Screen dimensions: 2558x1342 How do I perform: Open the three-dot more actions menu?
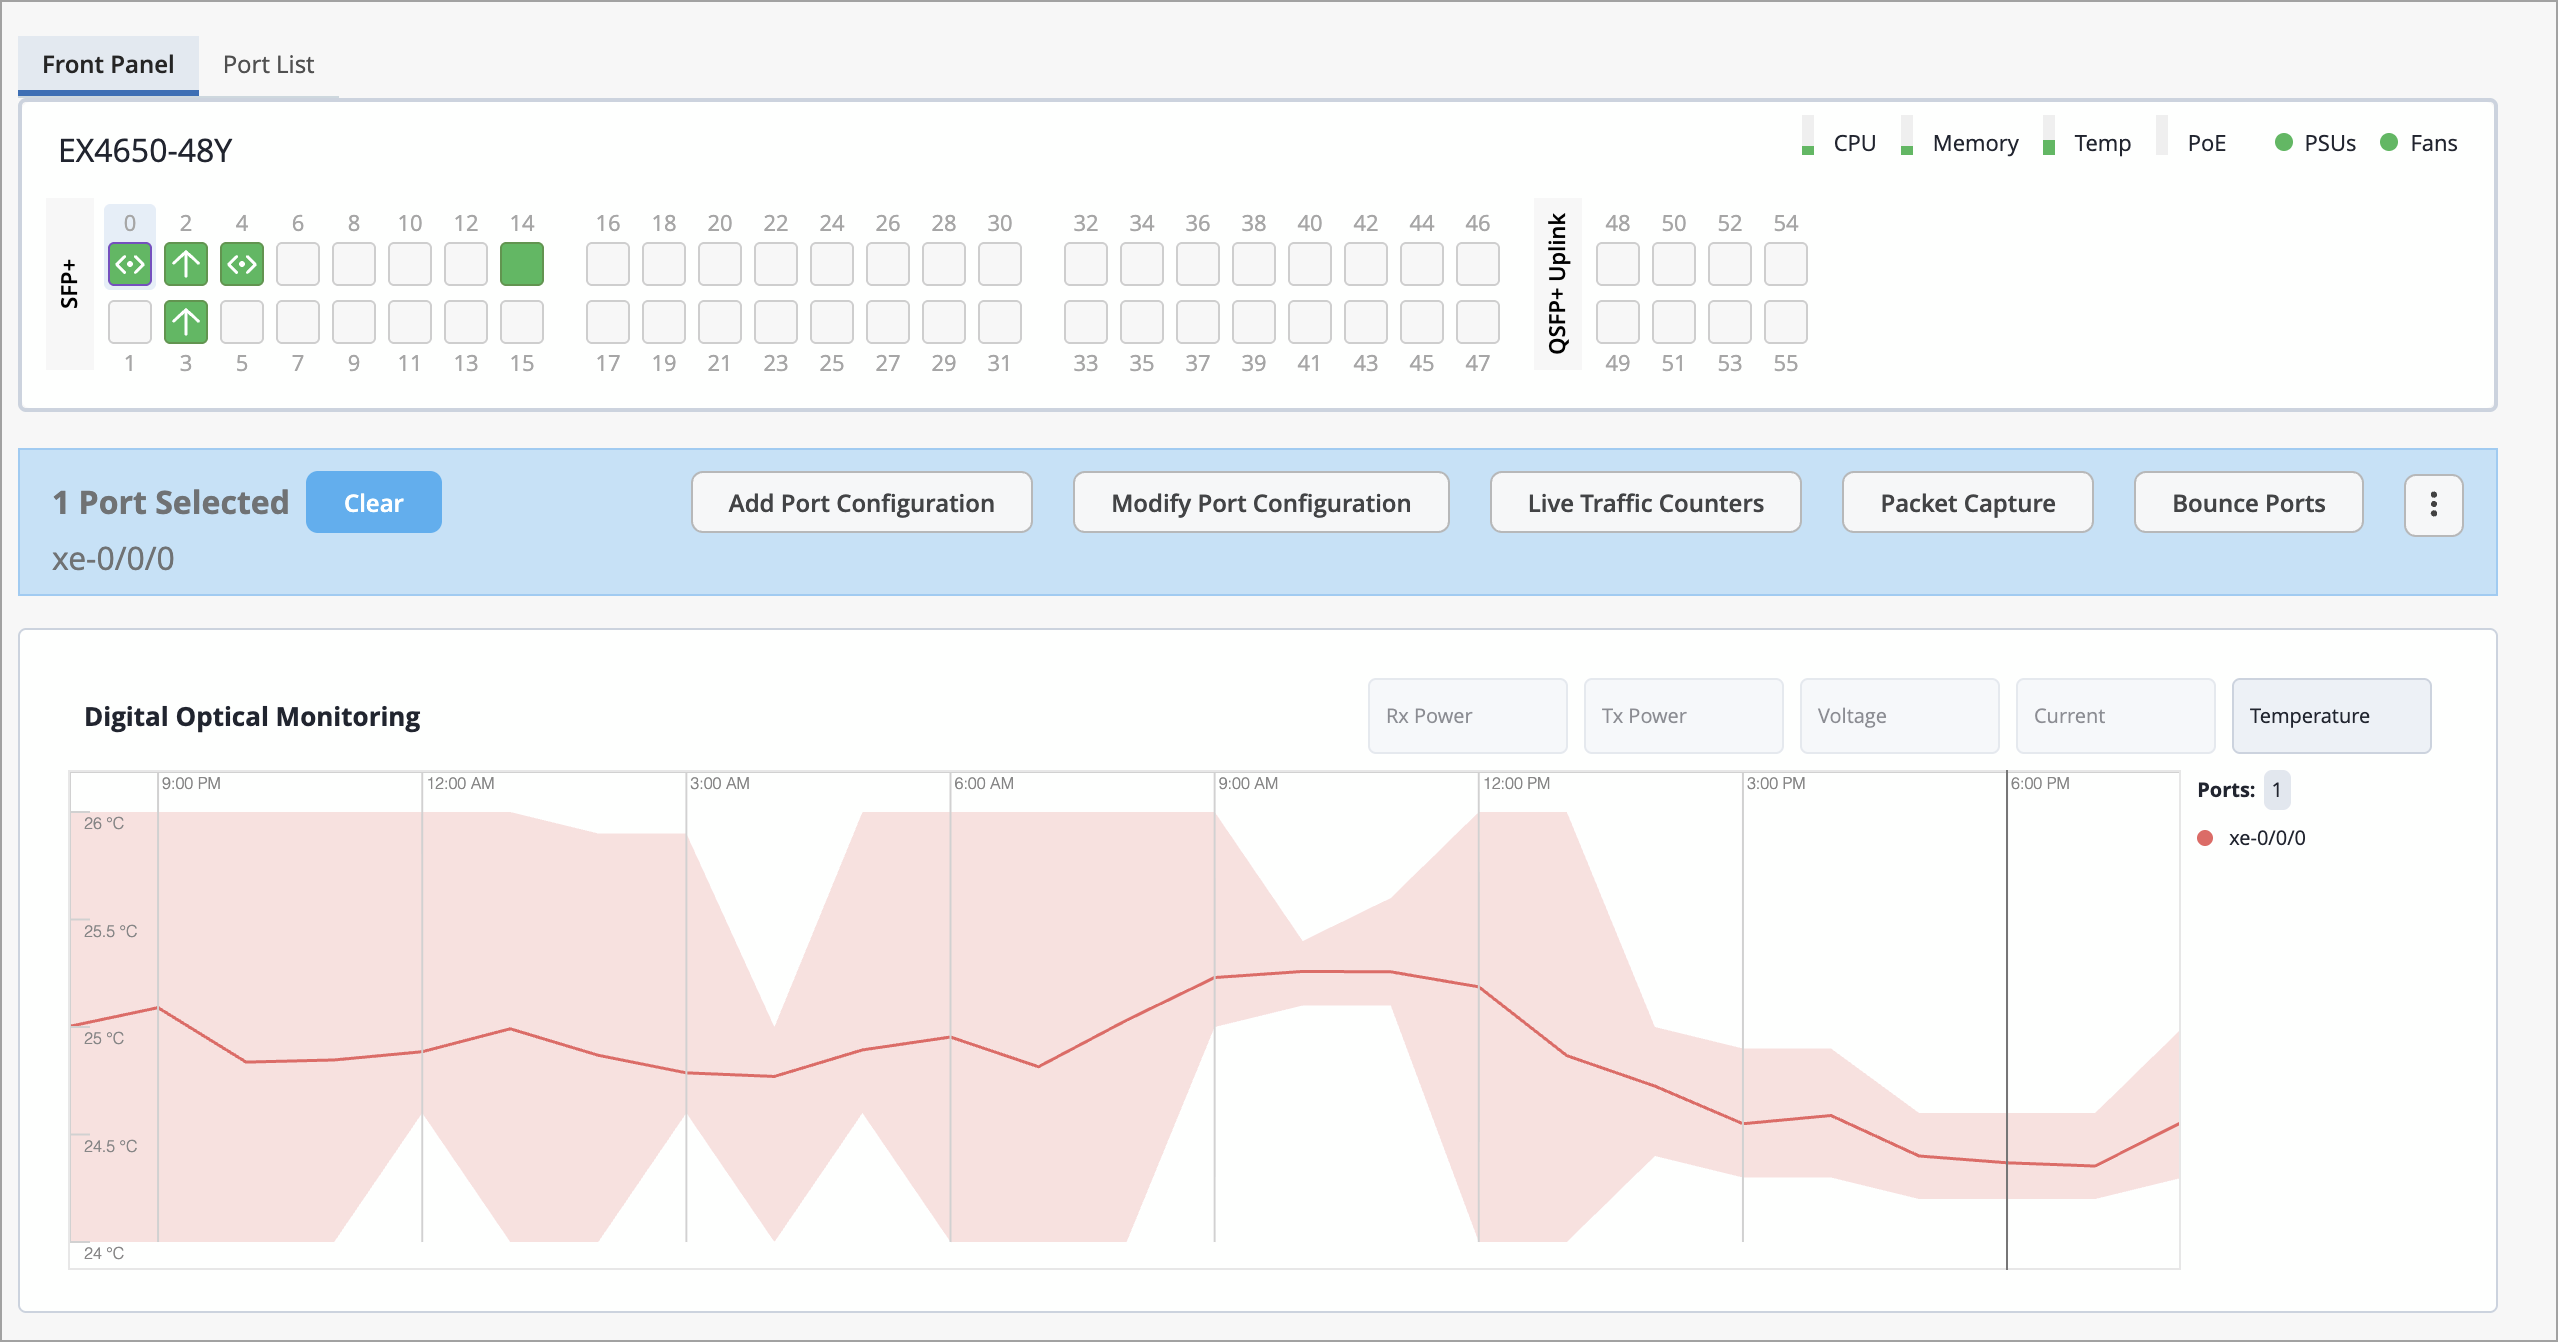(x=2433, y=504)
